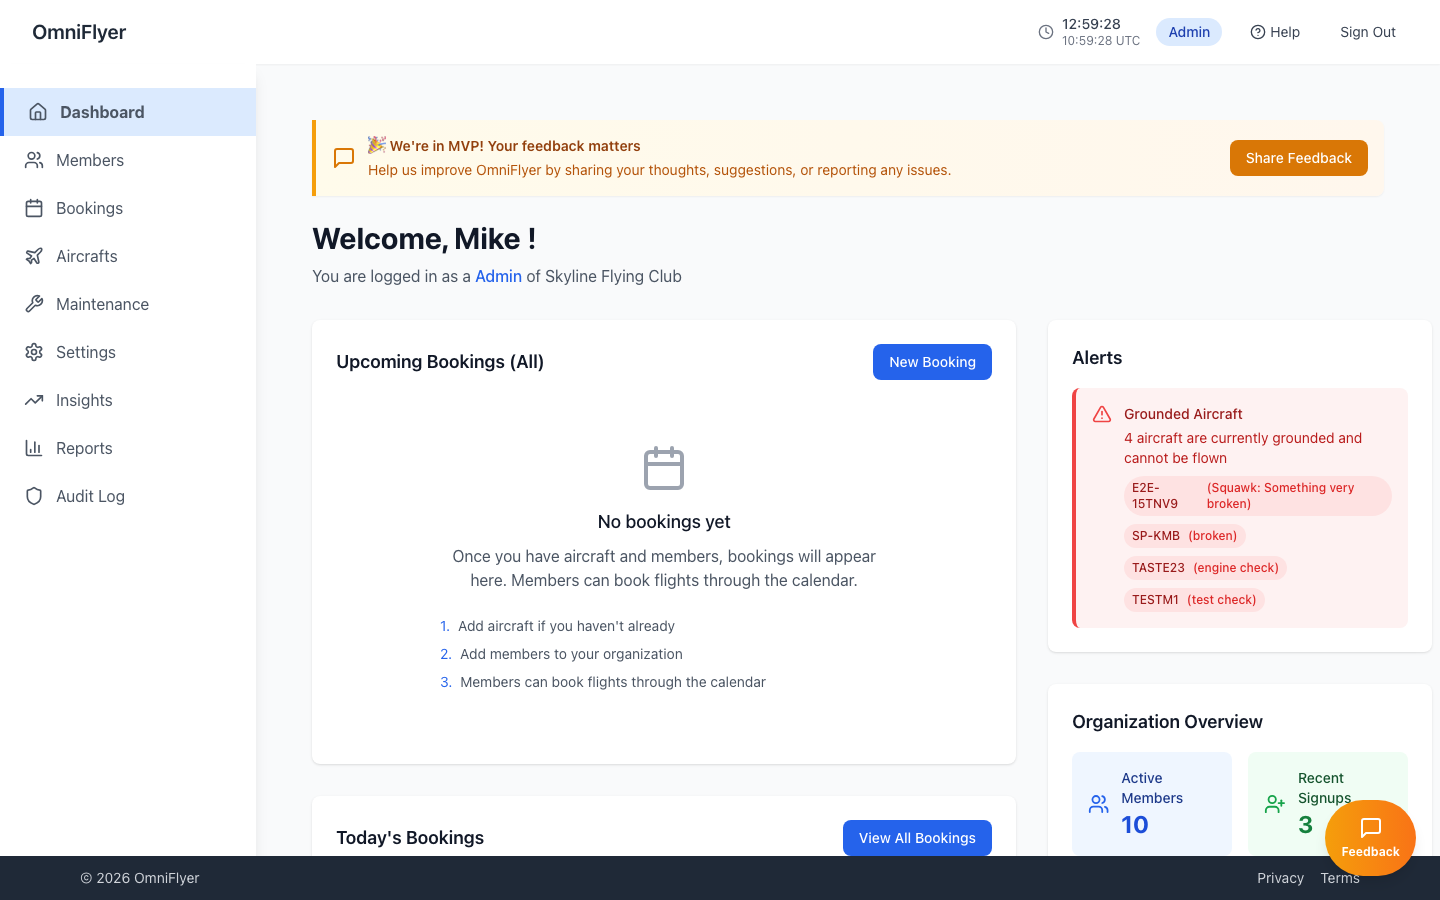
Task: Click the Help link in header
Action: (x=1275, y=32)
